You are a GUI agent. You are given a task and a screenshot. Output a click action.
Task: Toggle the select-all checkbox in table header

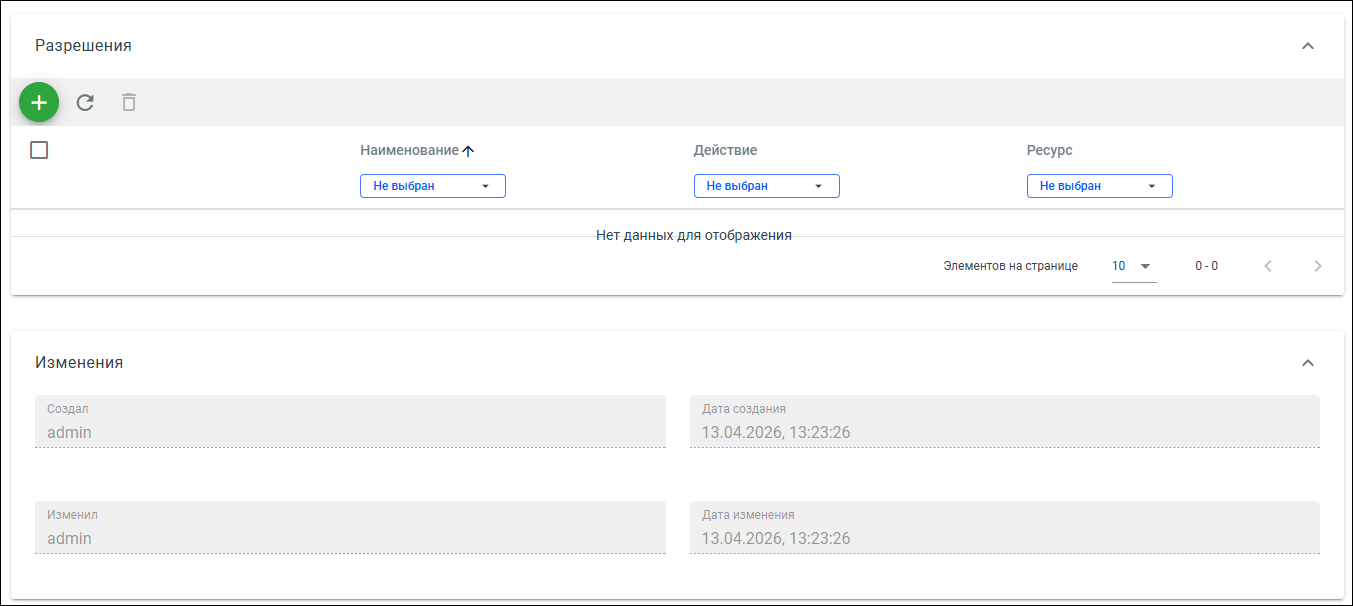click(x=39, y=150)
